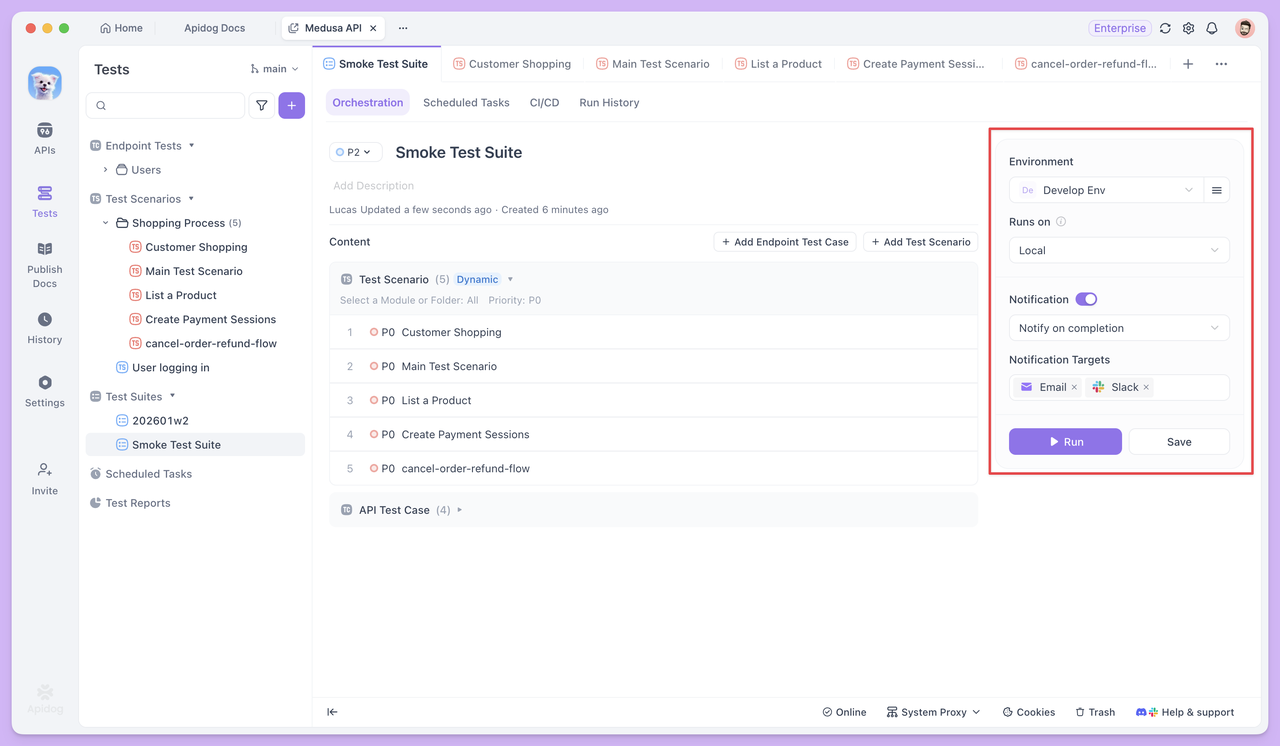Run the Smoke Test Suite

tap(1065, 440)
